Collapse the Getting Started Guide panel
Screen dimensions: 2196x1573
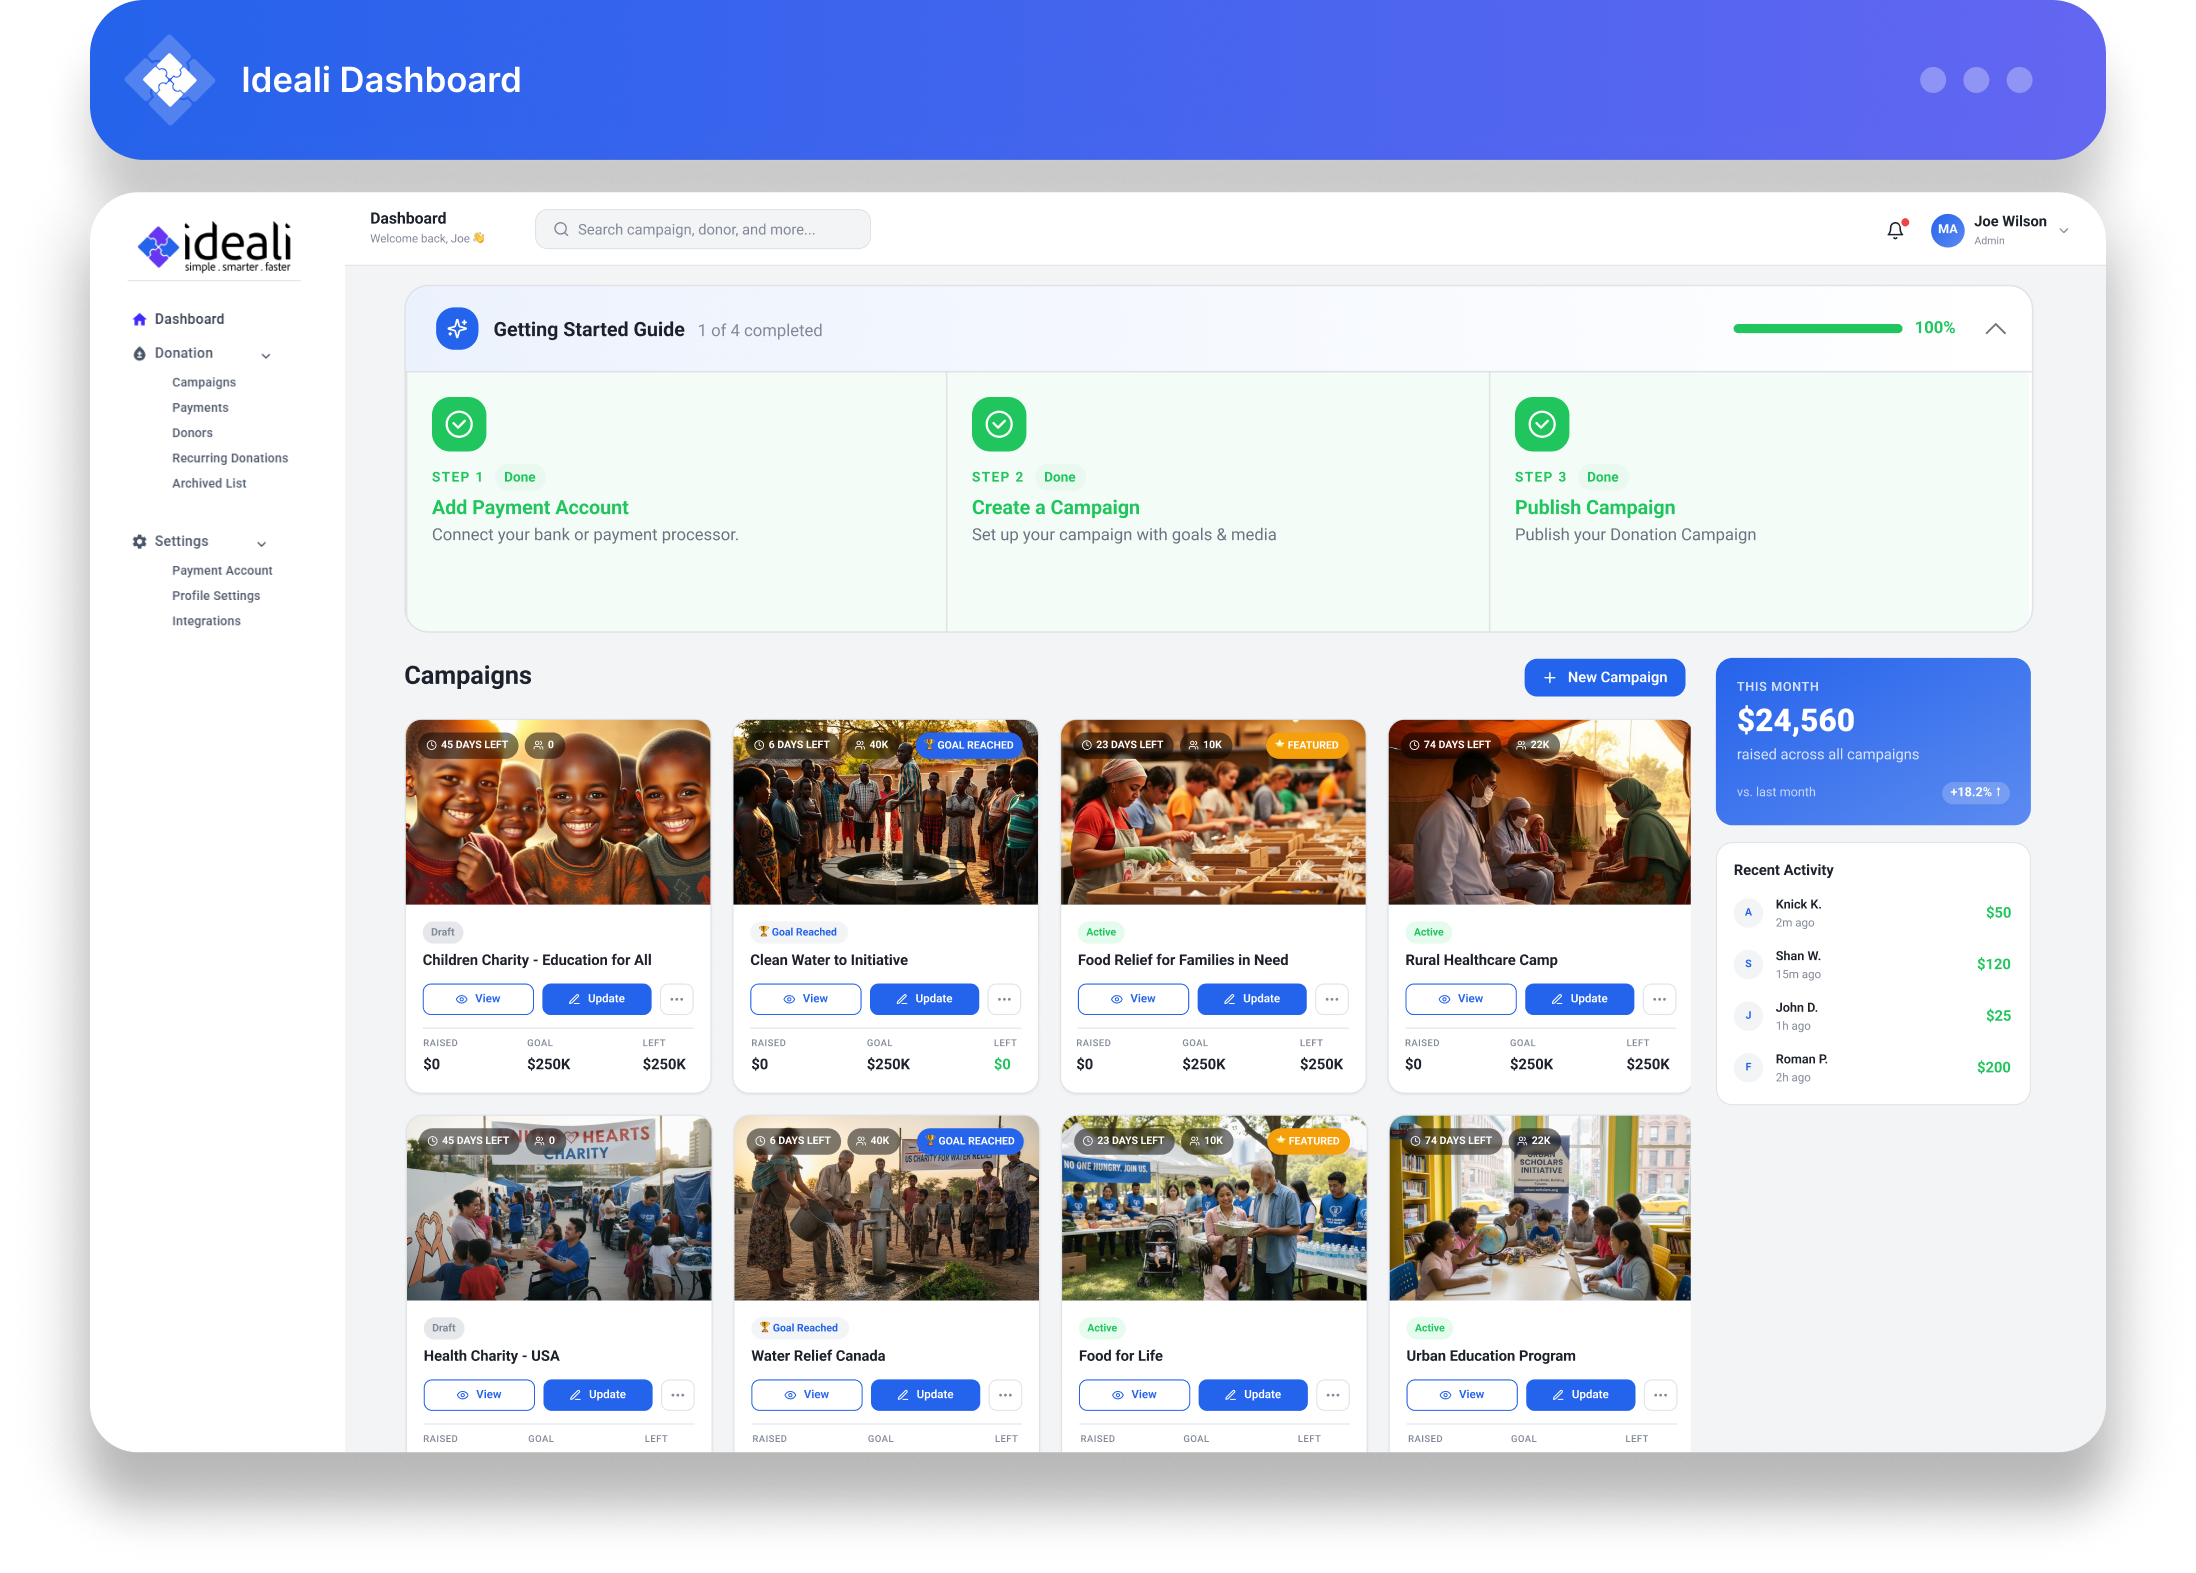pyautogui.click(x=1995, y=329)
